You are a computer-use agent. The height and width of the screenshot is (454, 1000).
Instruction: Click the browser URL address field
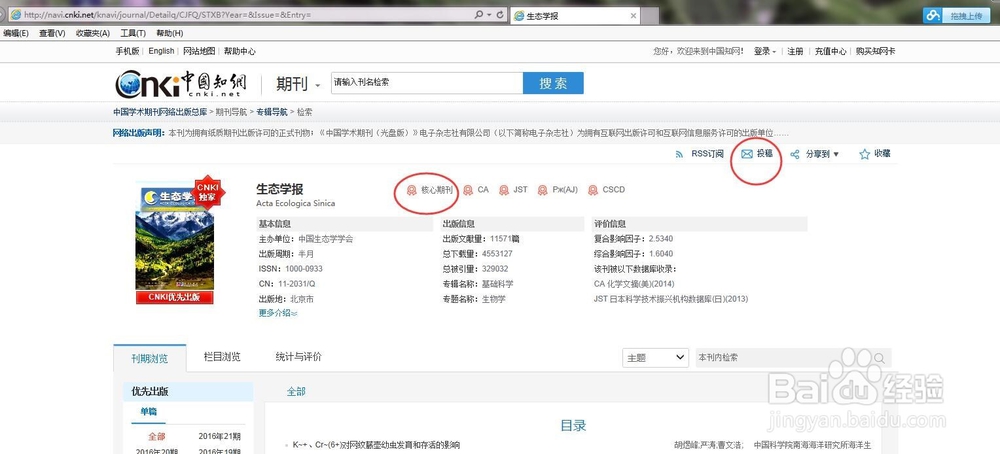(x=241, y=15)
